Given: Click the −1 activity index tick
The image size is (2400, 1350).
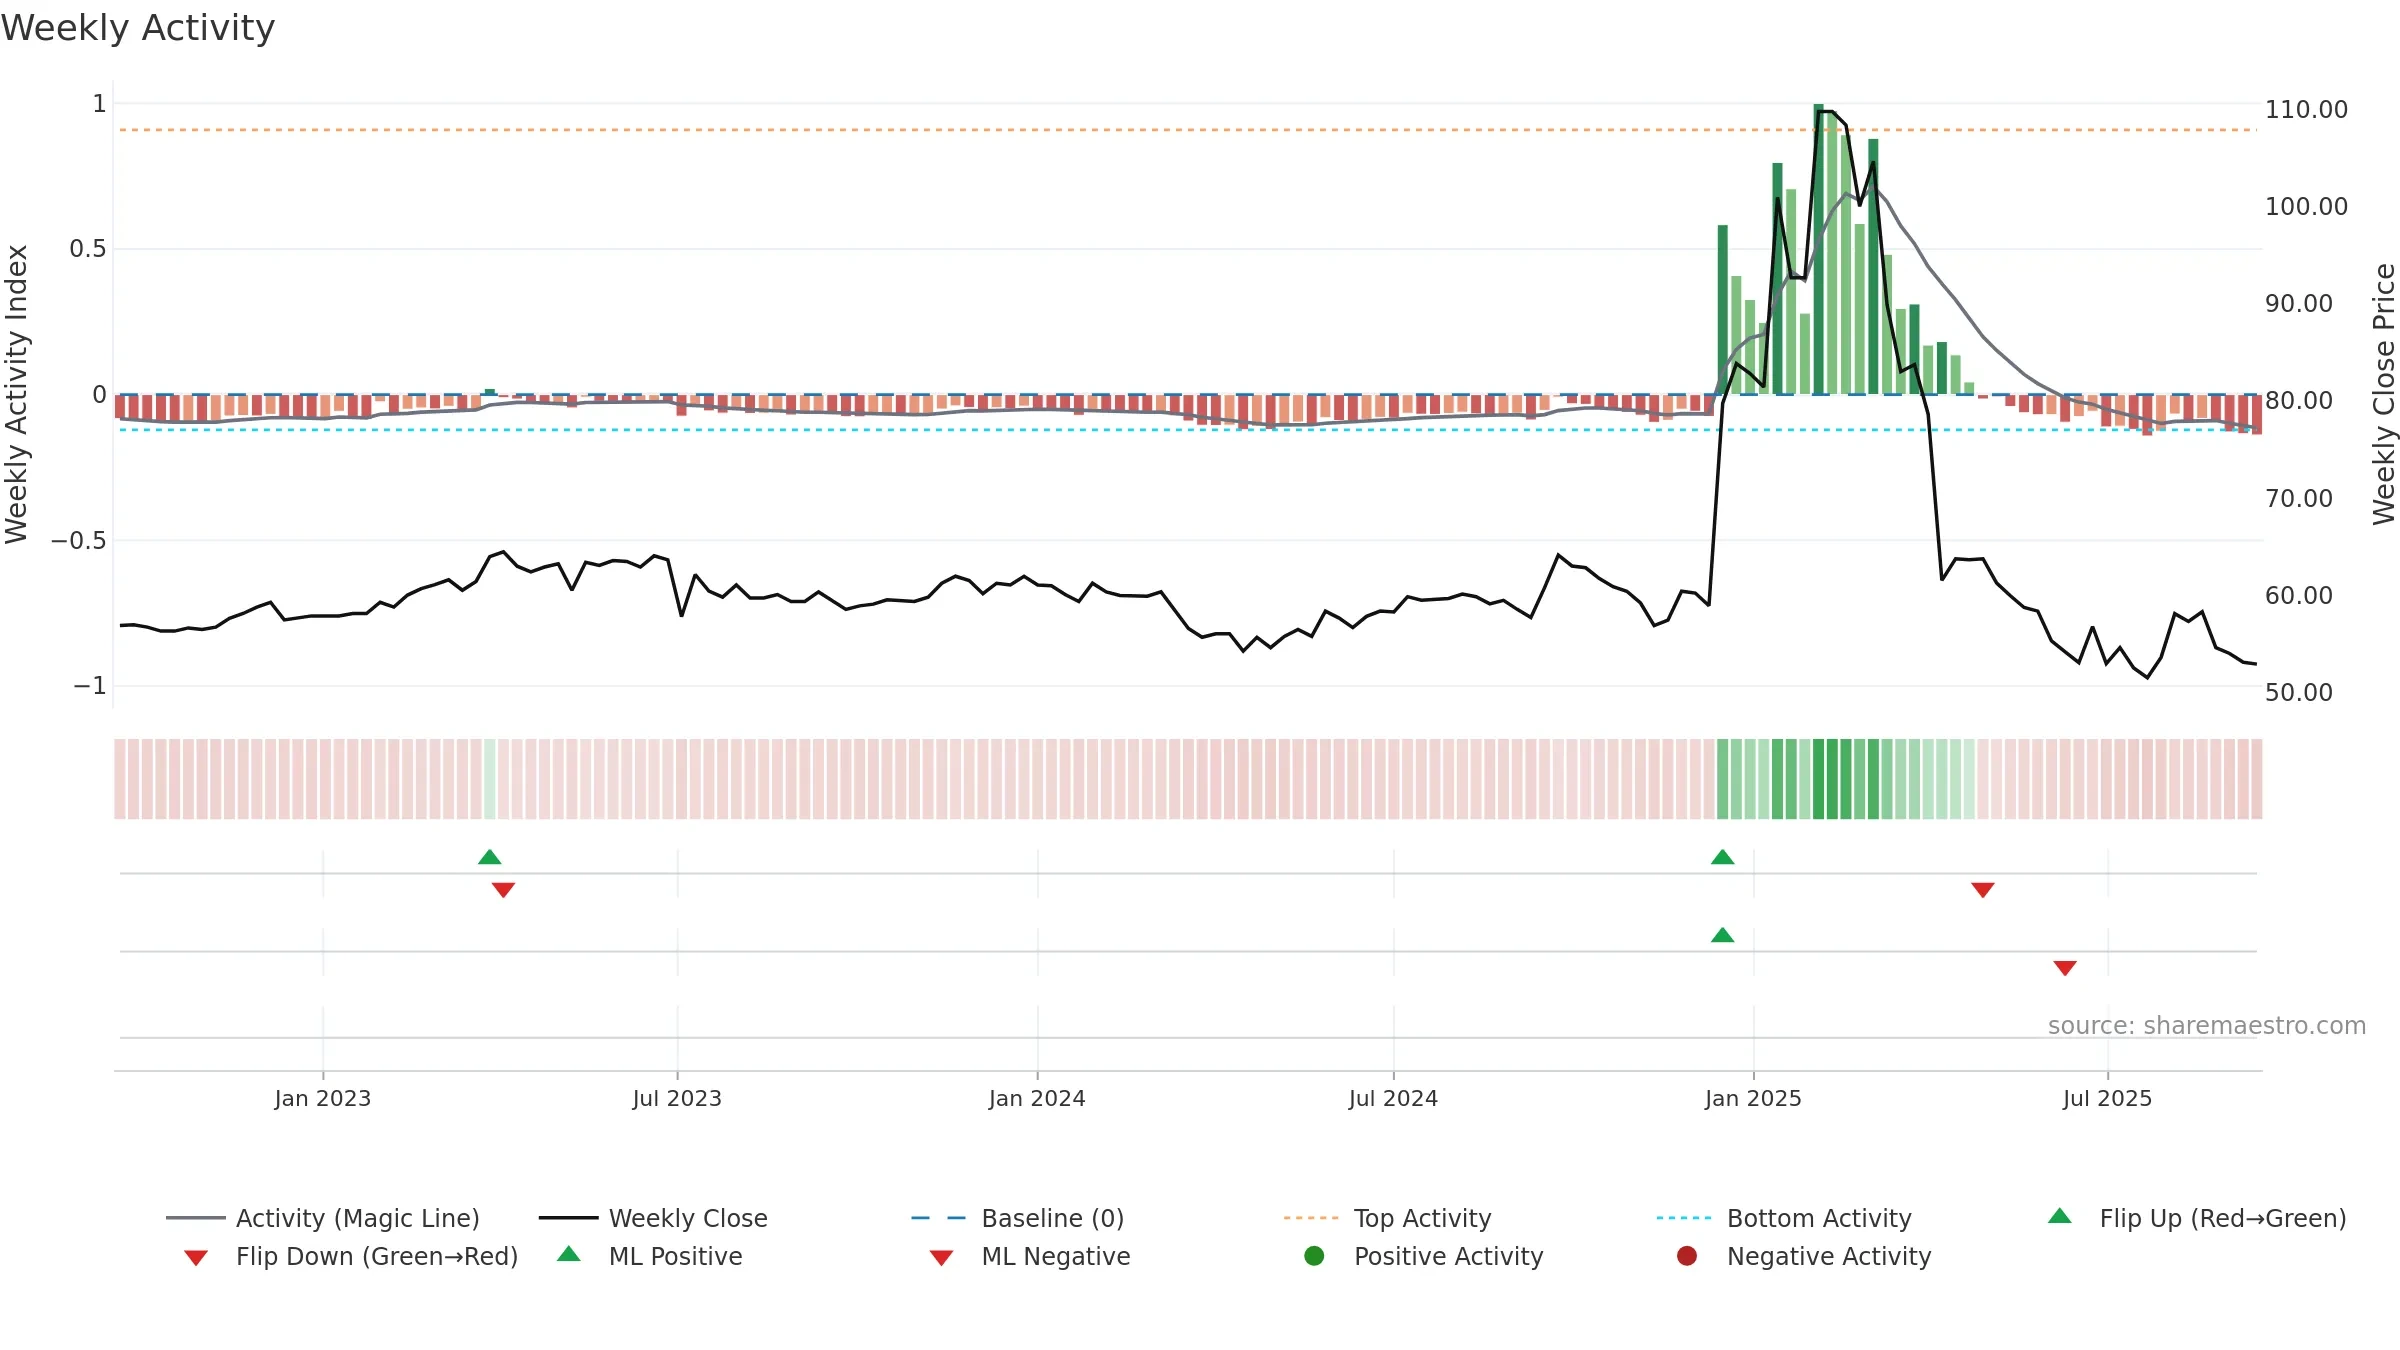Looking at the screenshot, I should click(x=89, y=685).
